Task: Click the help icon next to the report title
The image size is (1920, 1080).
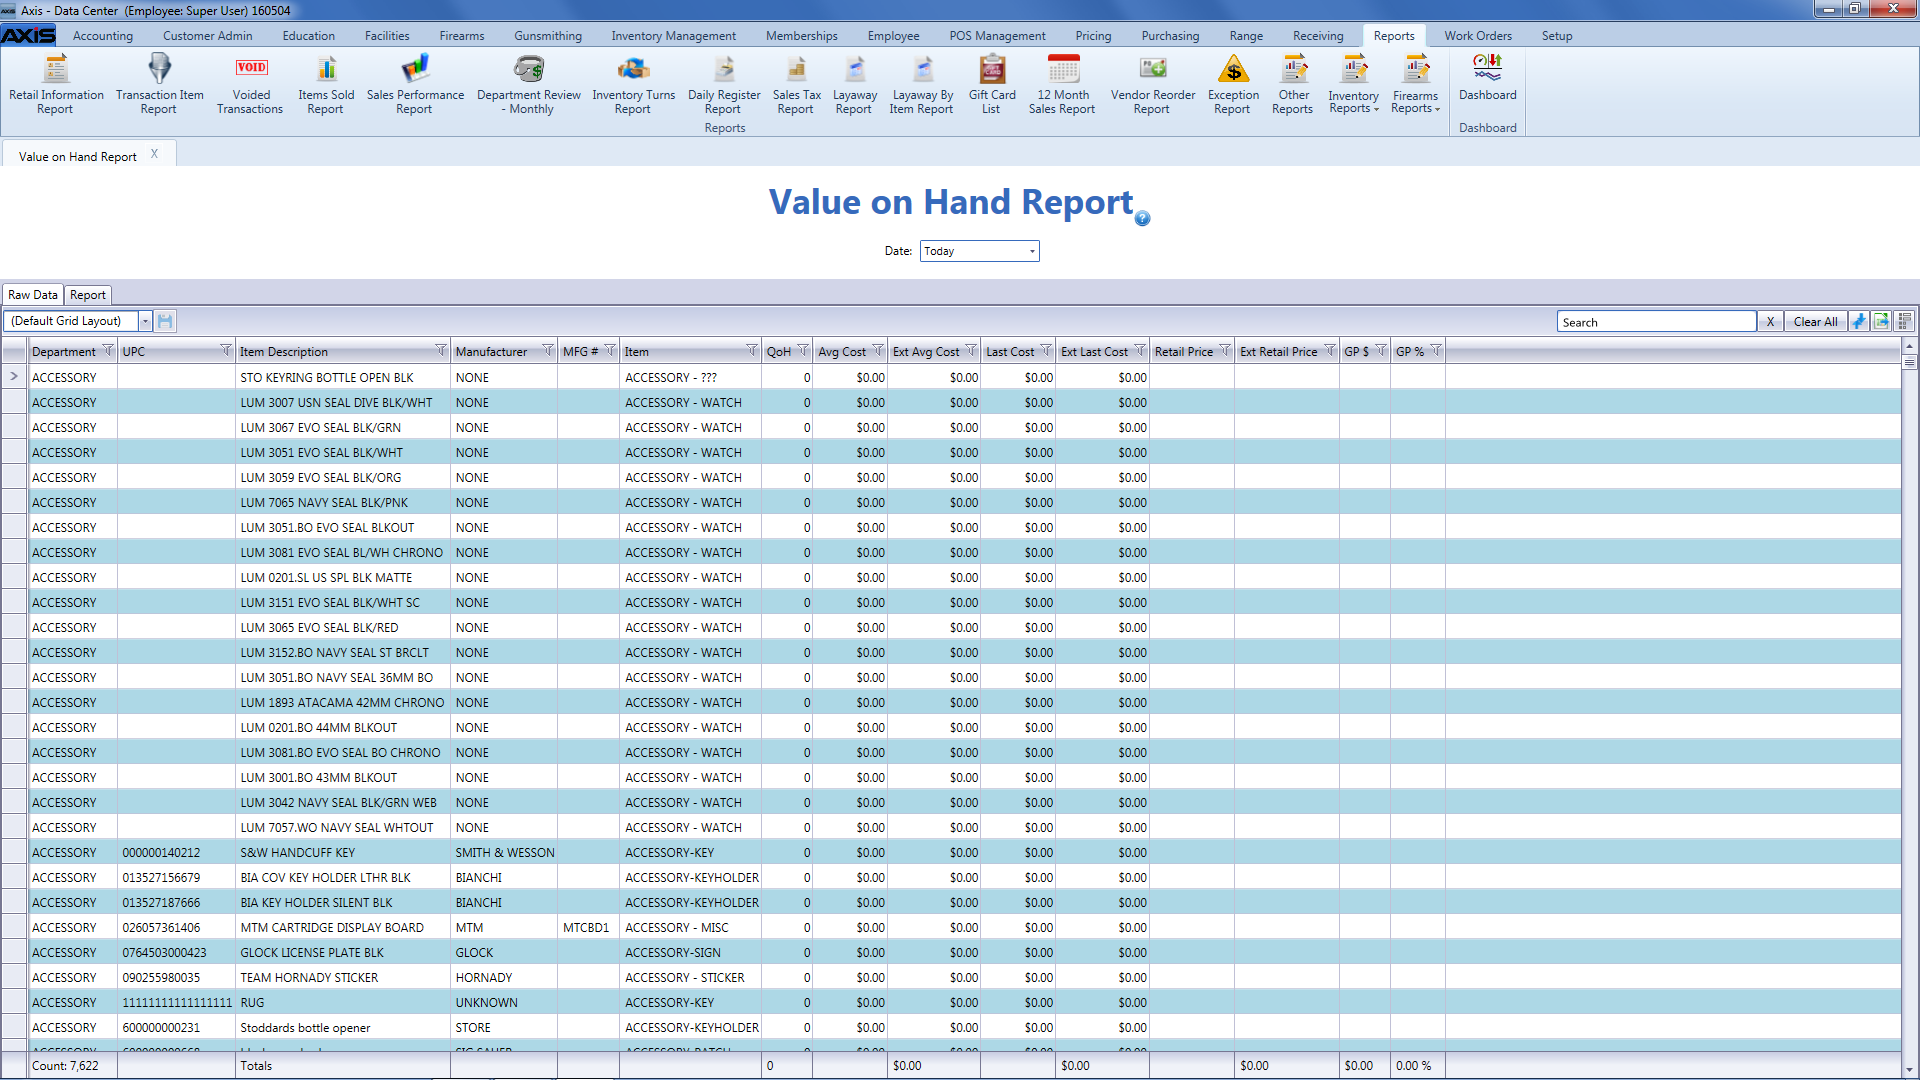Action: 1143,218
